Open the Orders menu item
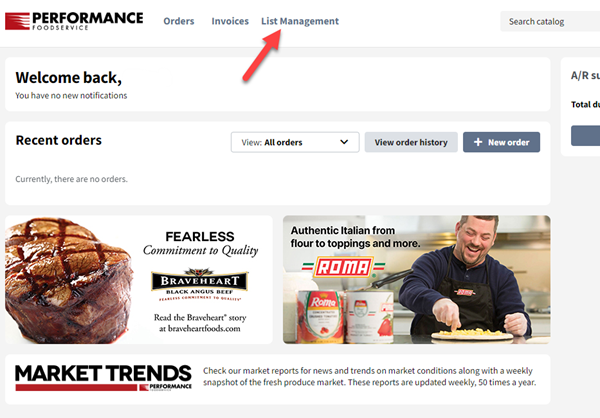Viewport: 600px width, 418px height. pyautogui.click(x=179, y=21)
